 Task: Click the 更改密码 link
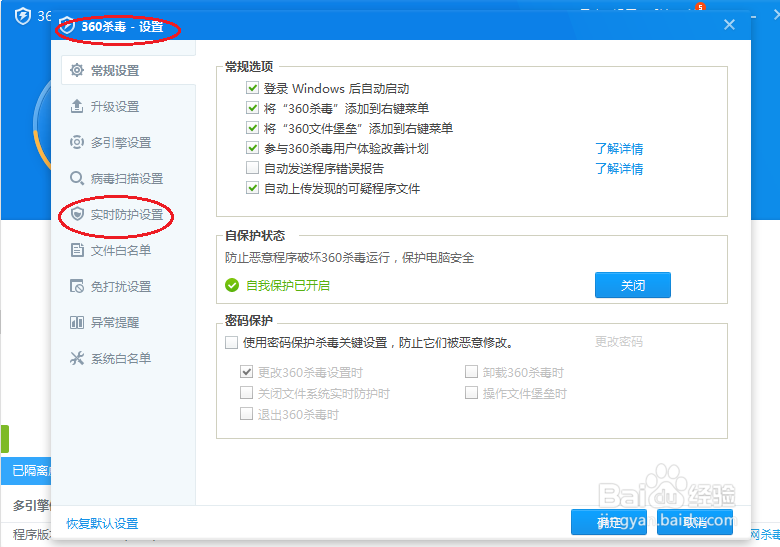click(x=619, y=342)
